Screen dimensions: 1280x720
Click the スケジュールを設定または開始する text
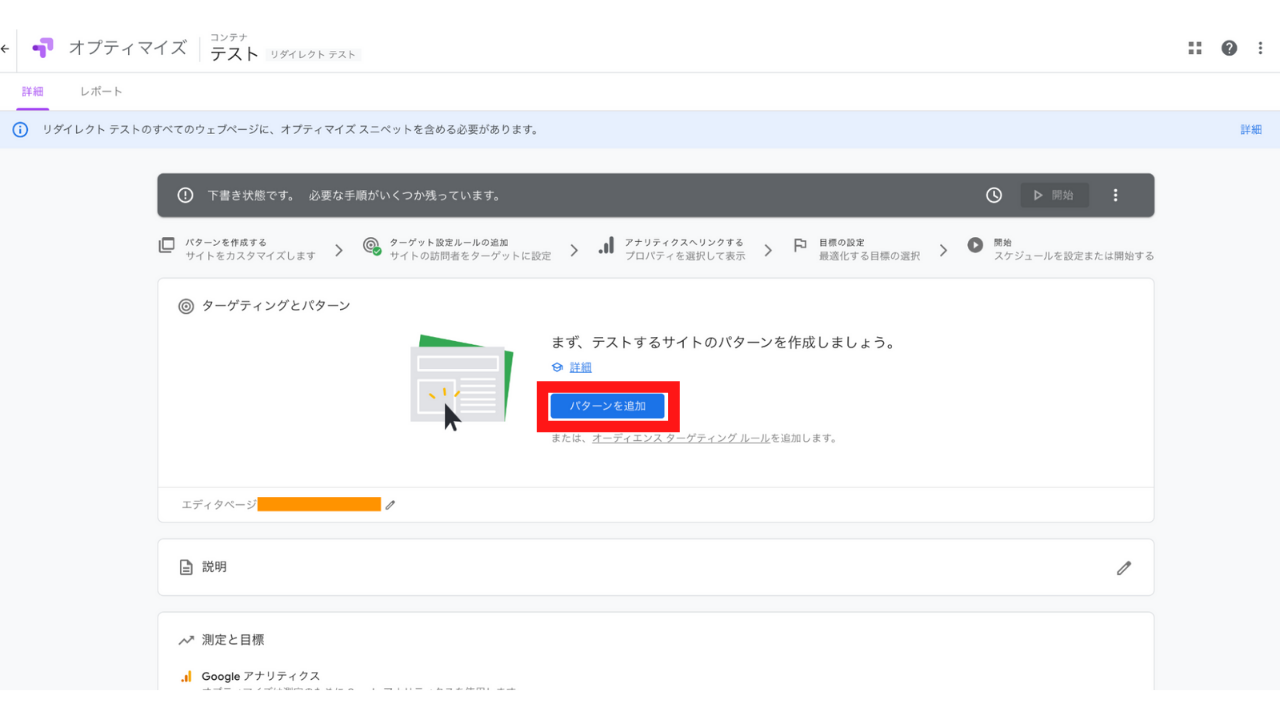[x=1074, y=256]
